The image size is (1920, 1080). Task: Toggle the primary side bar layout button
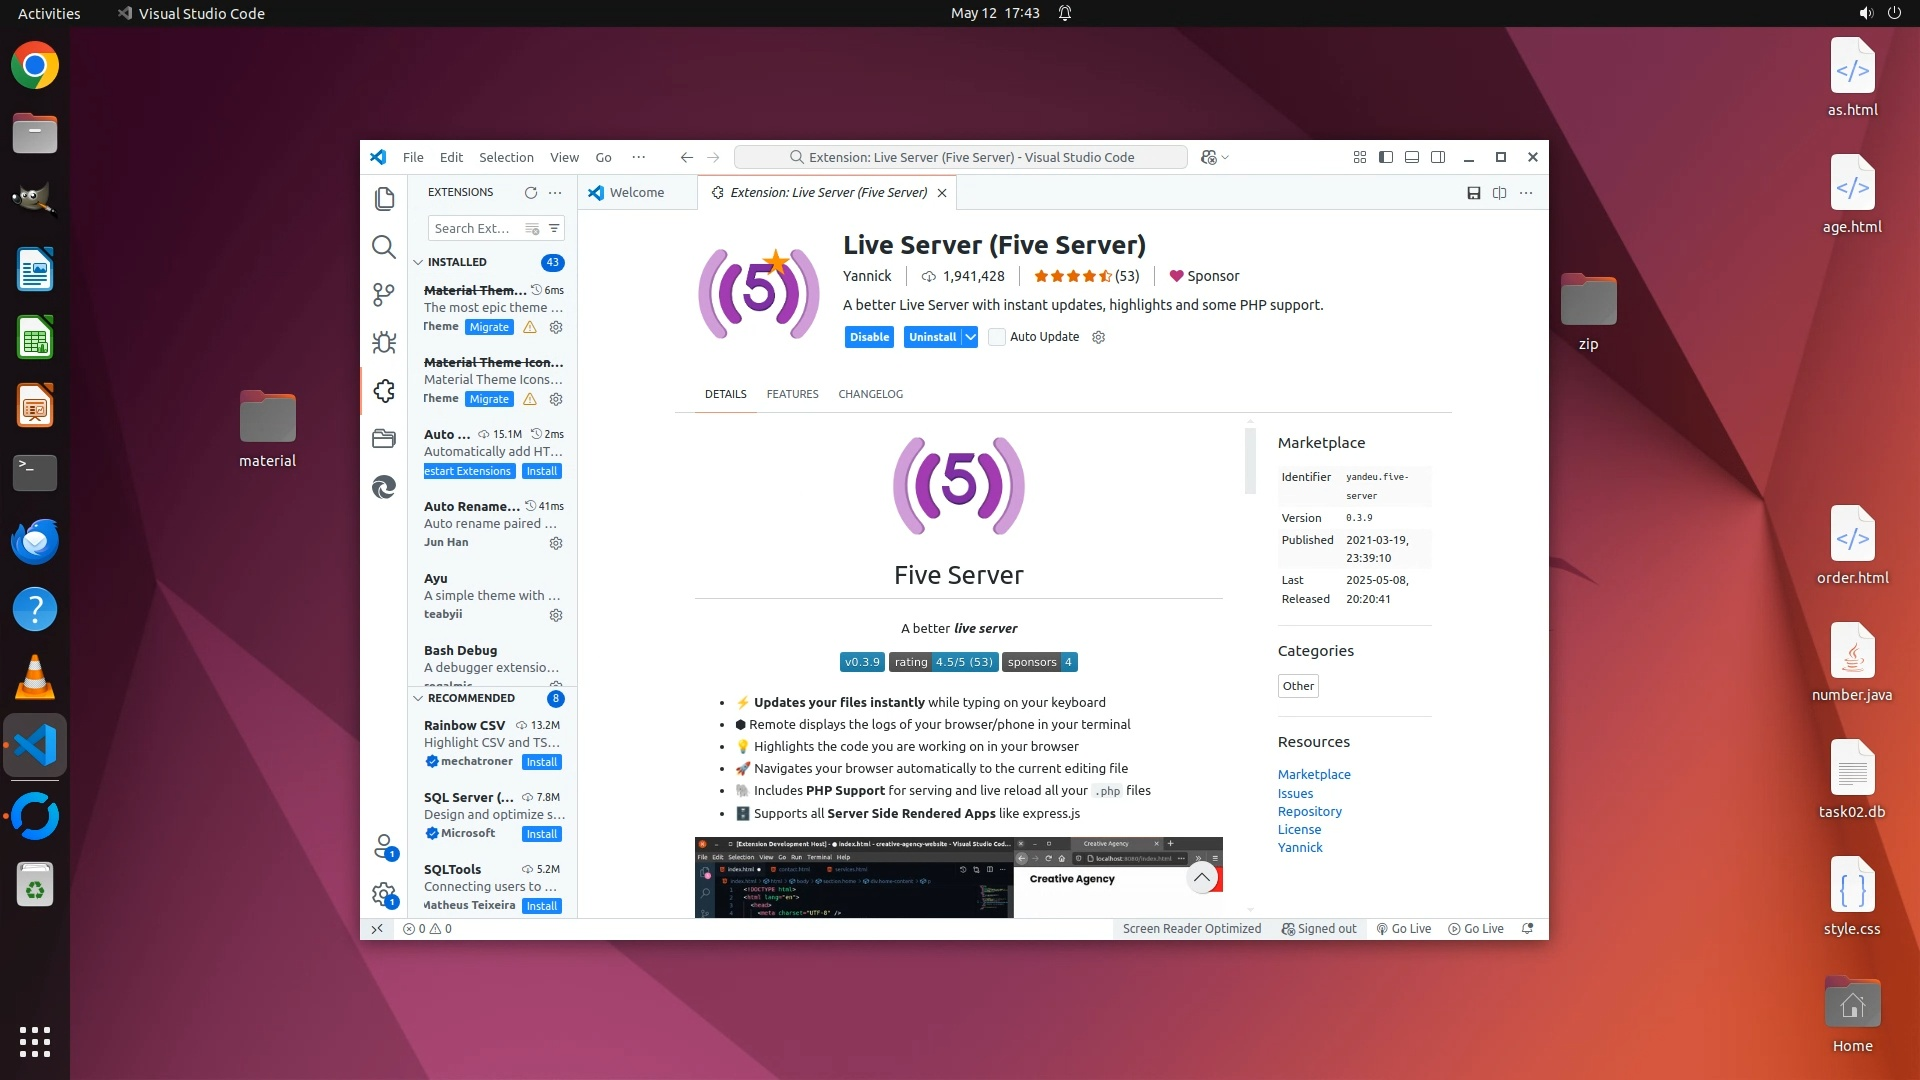click(1386, 157)
